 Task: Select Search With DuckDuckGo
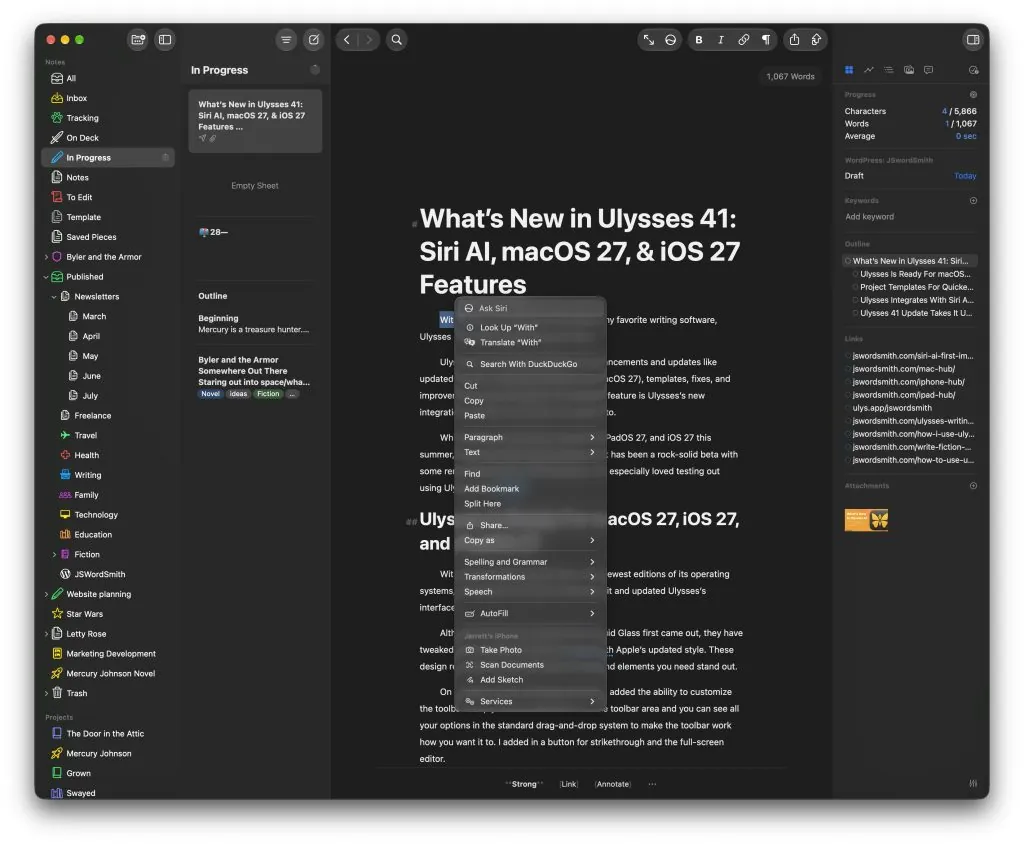(x=530, y=364)
